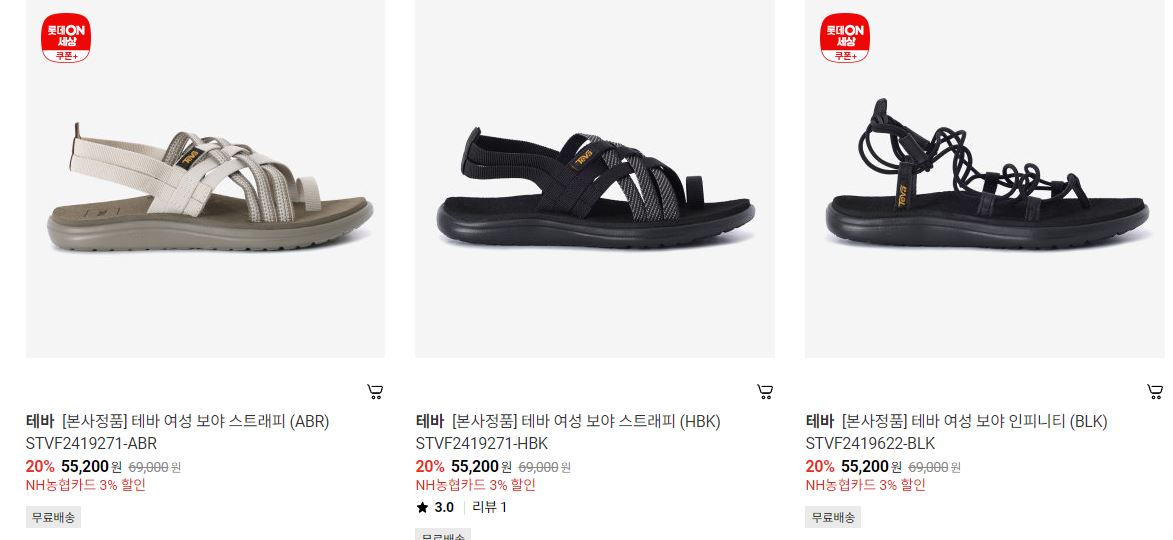1173x540 pixels.
Task: Click the 리뷰 1 review count
Action: (x=489, y=508)
